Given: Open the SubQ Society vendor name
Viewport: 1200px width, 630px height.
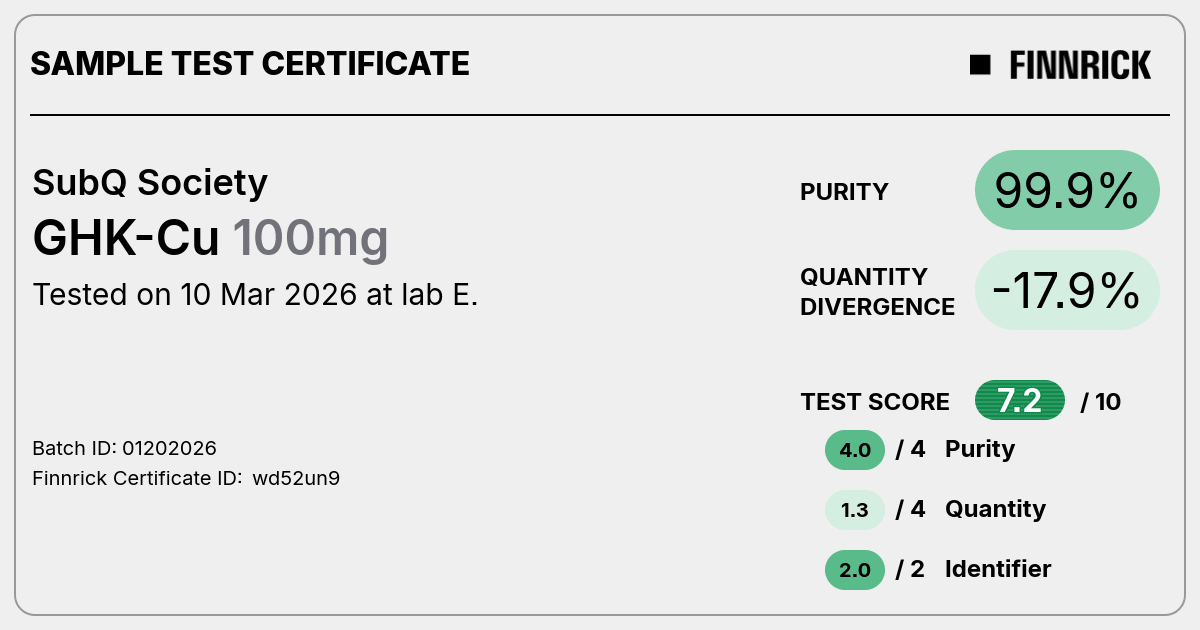Looking at the screenshot, I should [150, 183].
